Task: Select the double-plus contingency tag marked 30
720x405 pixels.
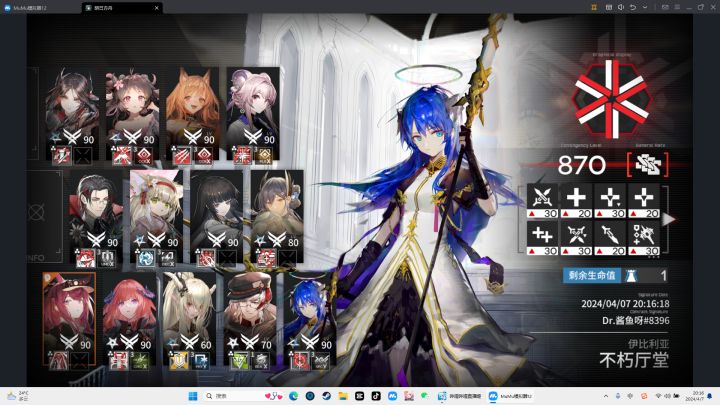Action: [542, 238]
